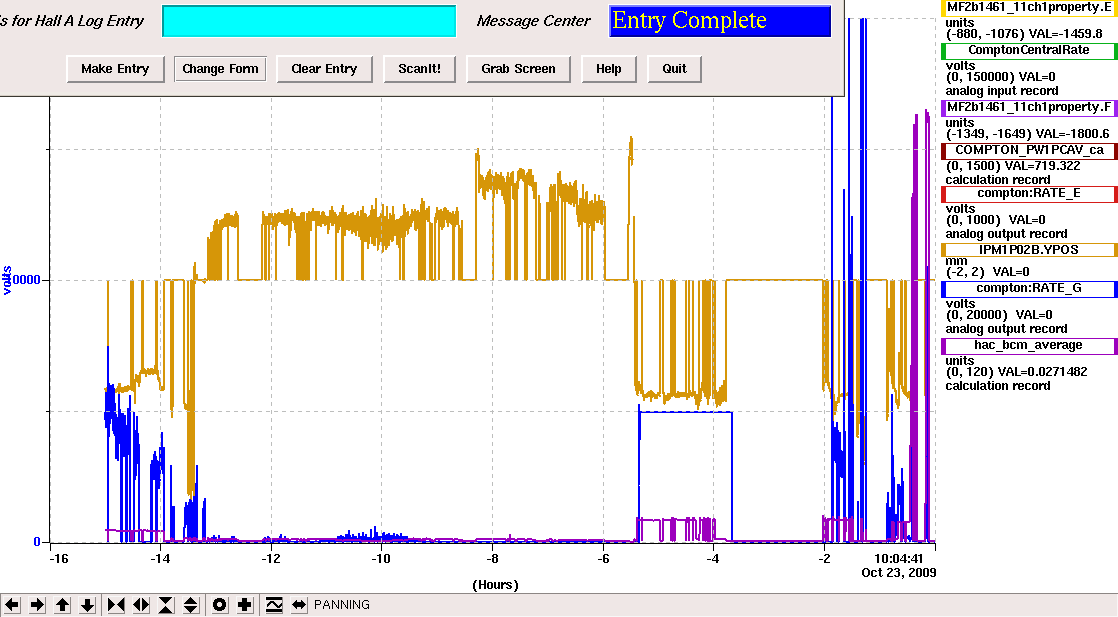Pan the plot down with the down arrow icon
The height and width of the screenshot is (617, 1118).
click(x=87, y=605)
